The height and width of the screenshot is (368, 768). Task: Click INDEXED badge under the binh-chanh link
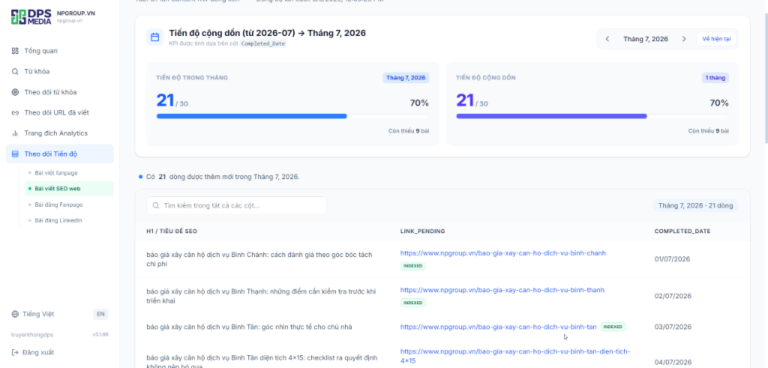coord(413,266)
